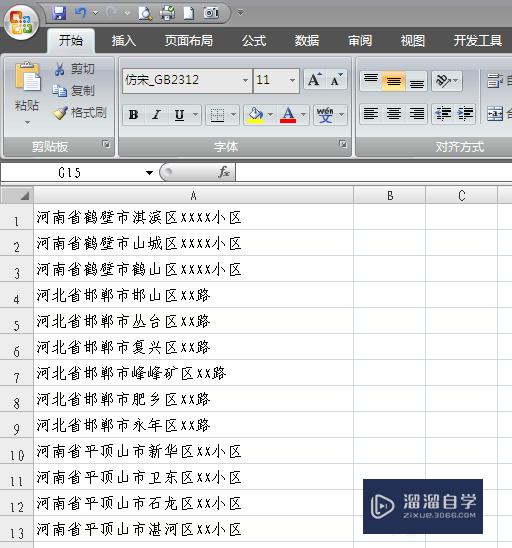Click the insert function fx button
The width and height of the screenshot is (512, 548).
pyautogui.click(x=223, y=172)
